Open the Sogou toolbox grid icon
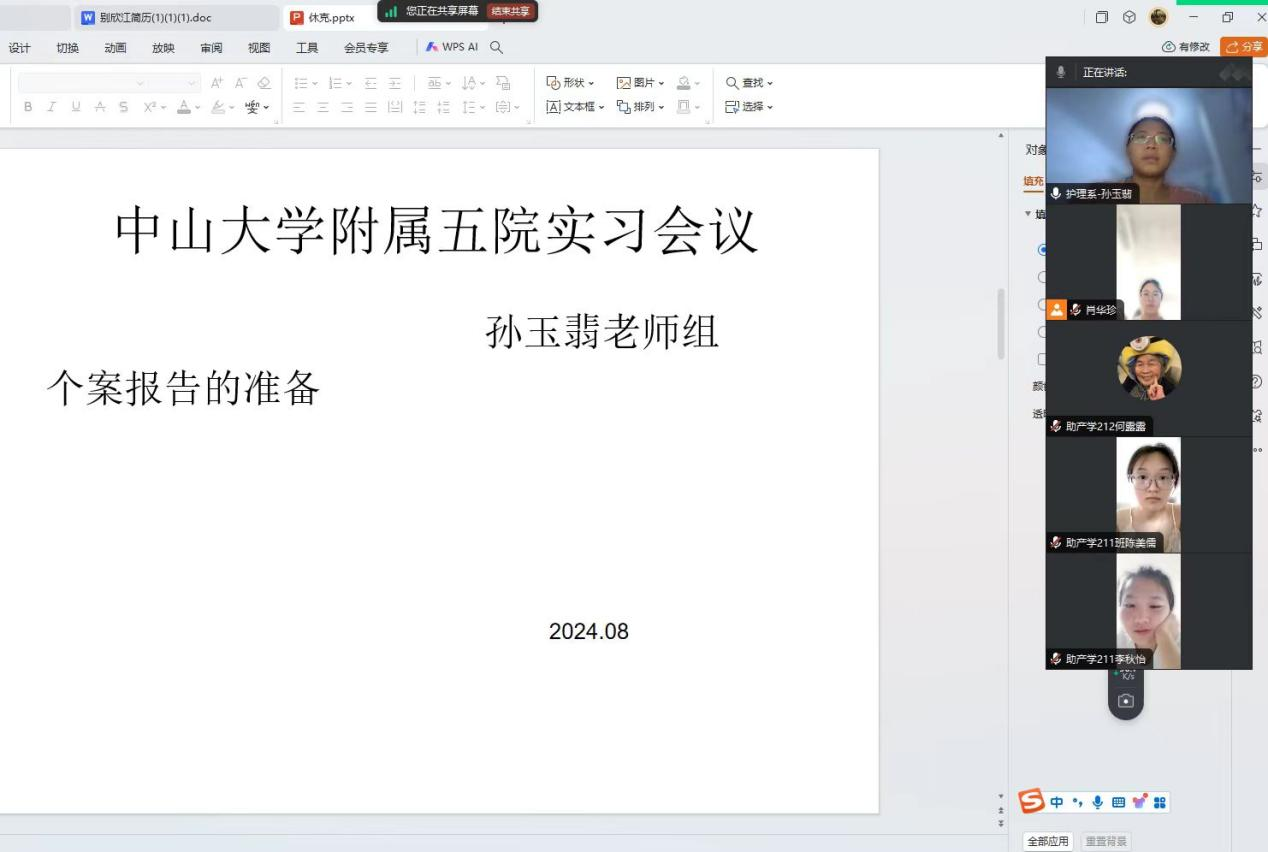This screenshot has width=1268, height=852. click(x=1160, y=802)
